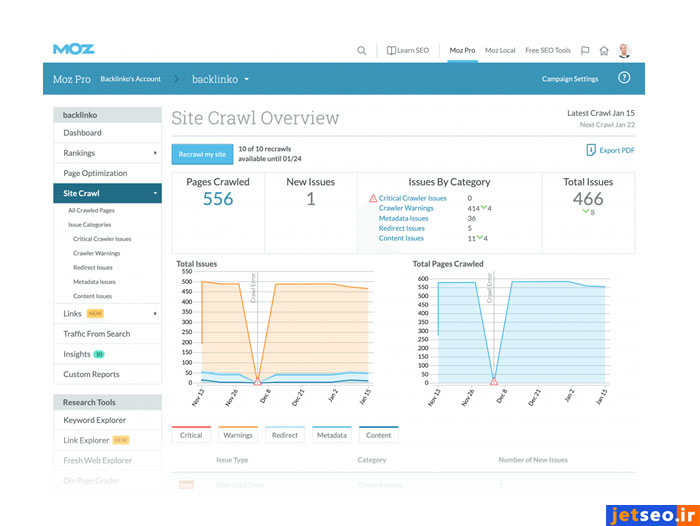This screenshot has height=526, width=700.
Task: Toggle the Metadata chart filter
Action: tap(331, 435)
